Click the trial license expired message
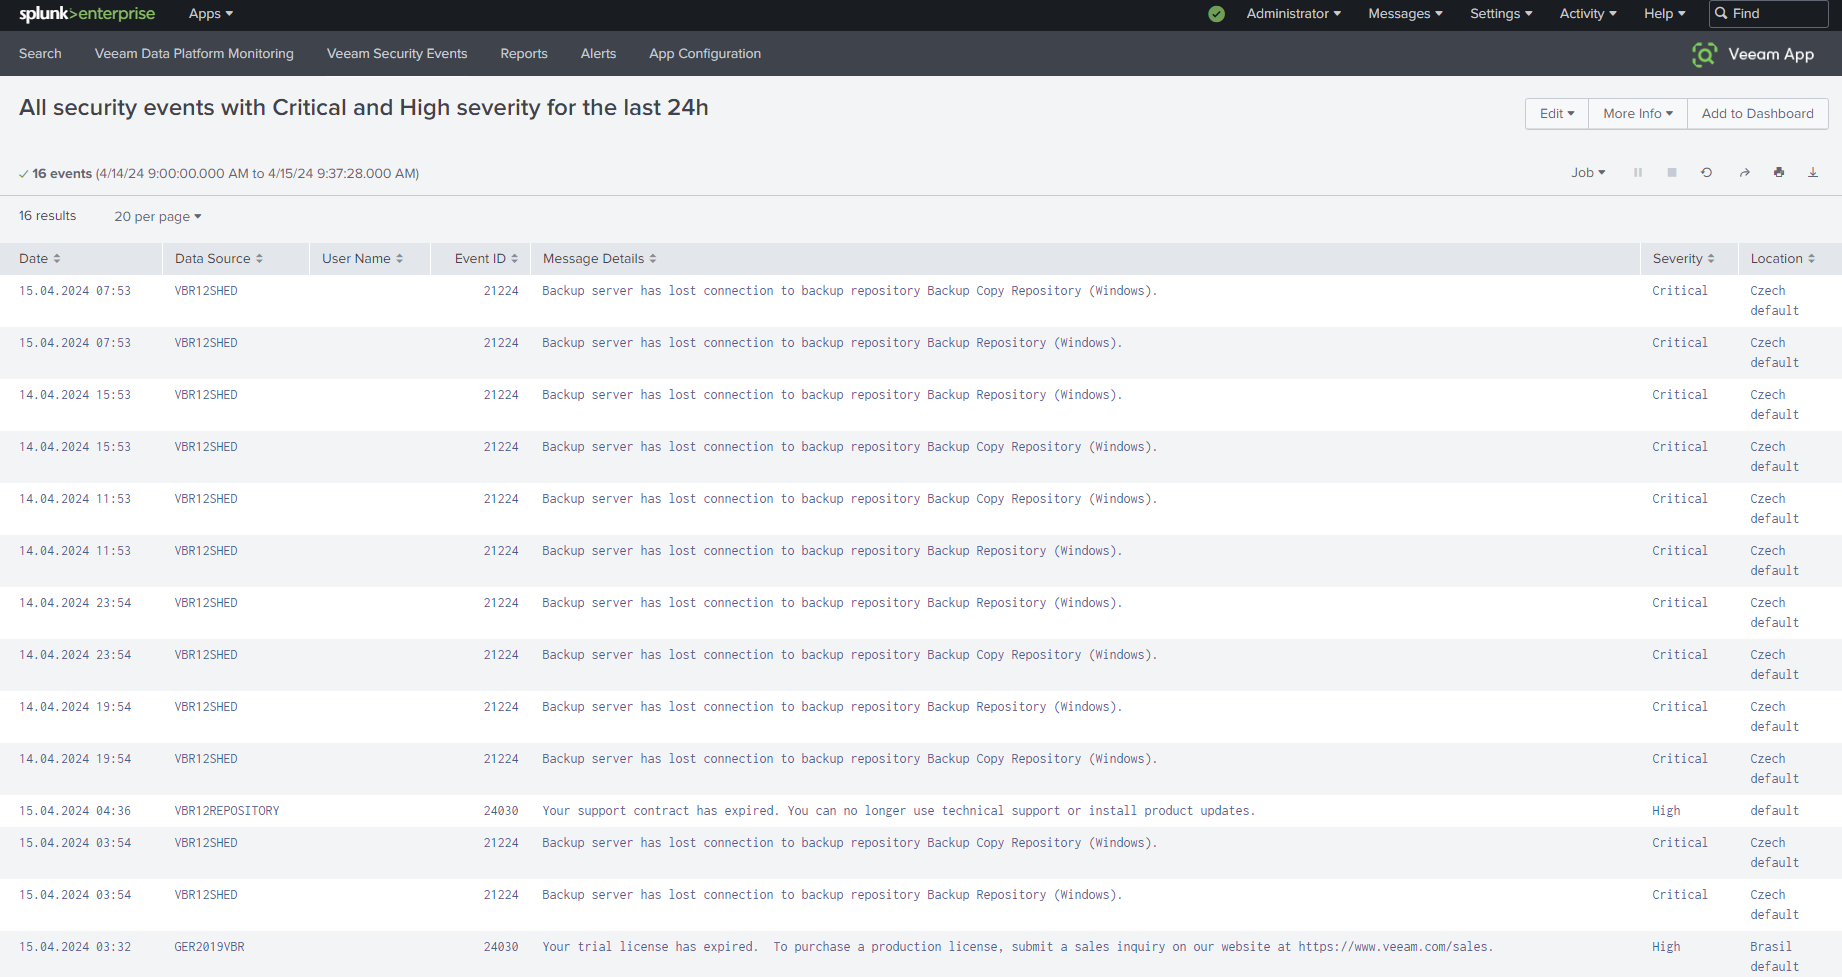The width and height of the screenshot is (1842, 977). 1017,947
